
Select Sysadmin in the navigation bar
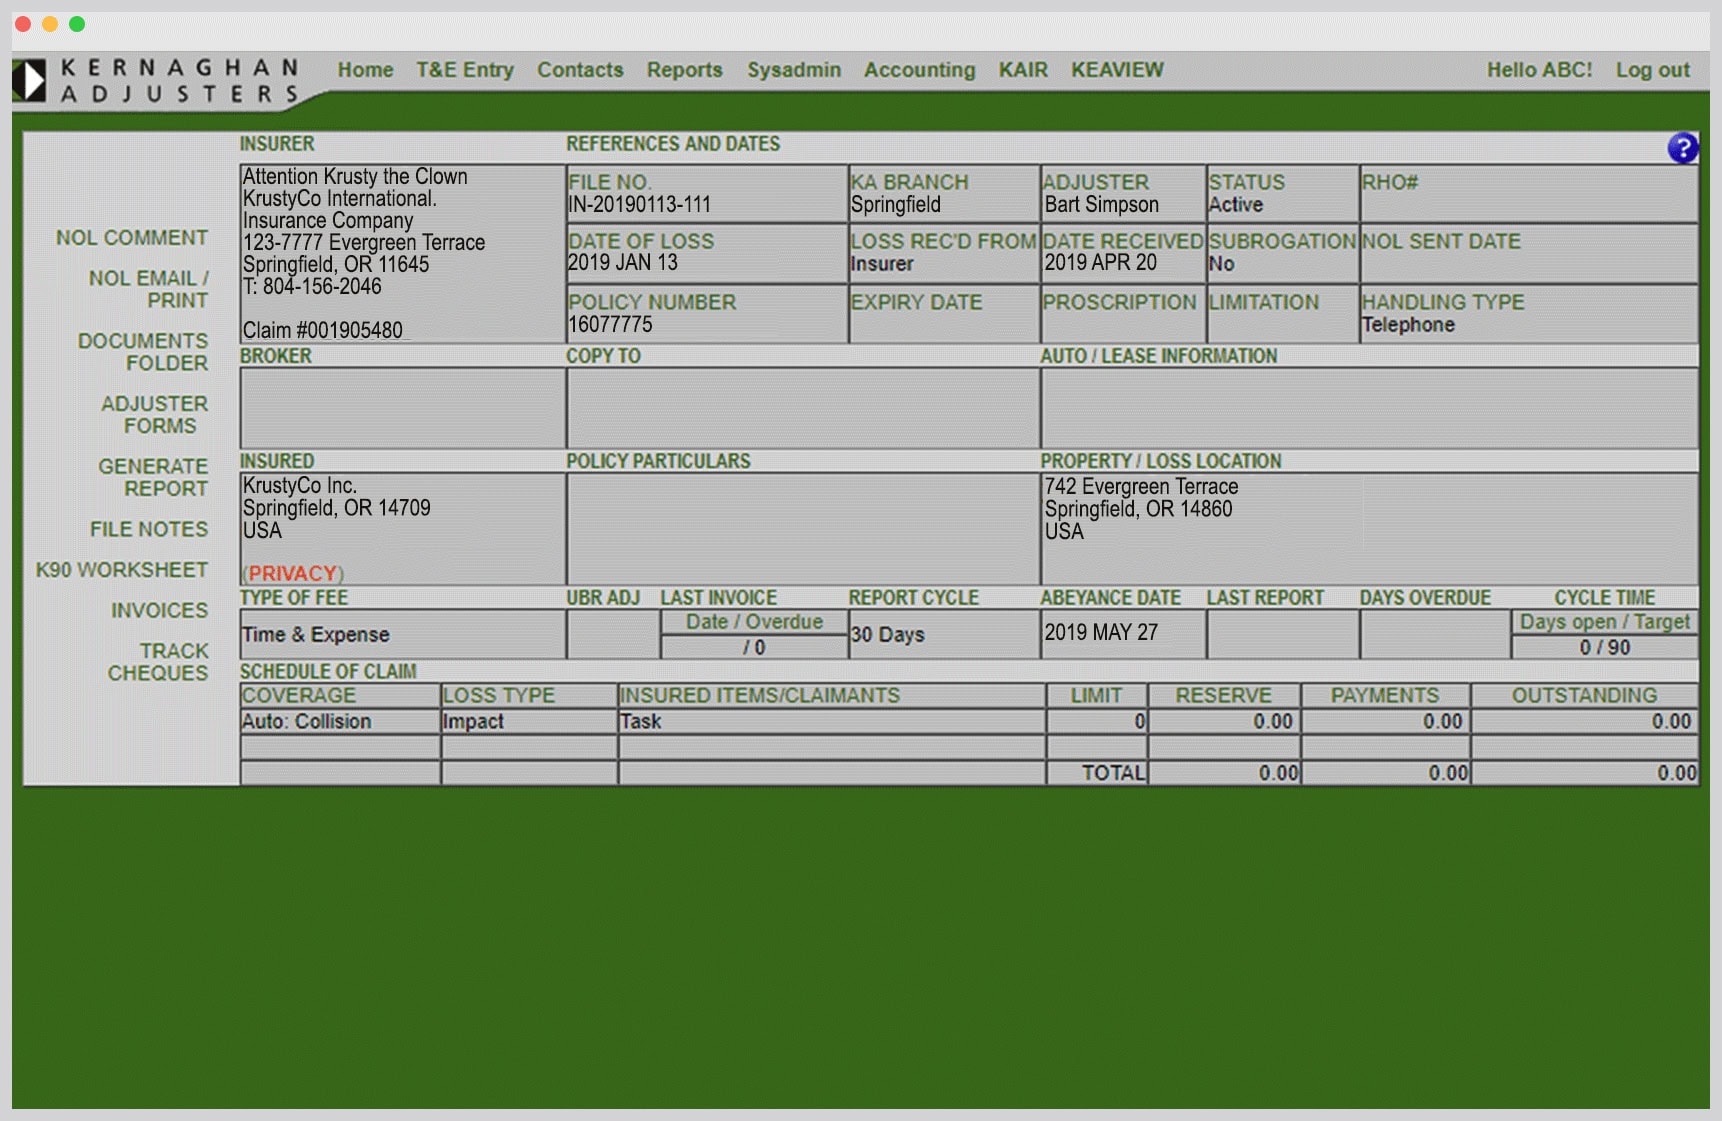click(794, 70)
